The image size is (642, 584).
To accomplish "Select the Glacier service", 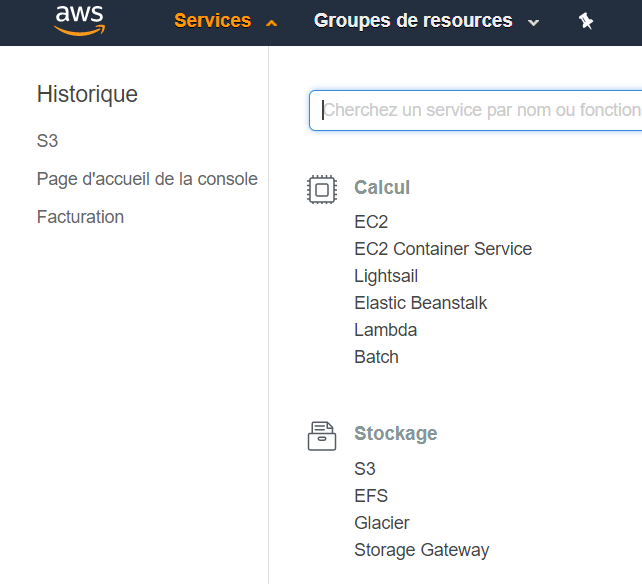I will (x=382, y=523).
